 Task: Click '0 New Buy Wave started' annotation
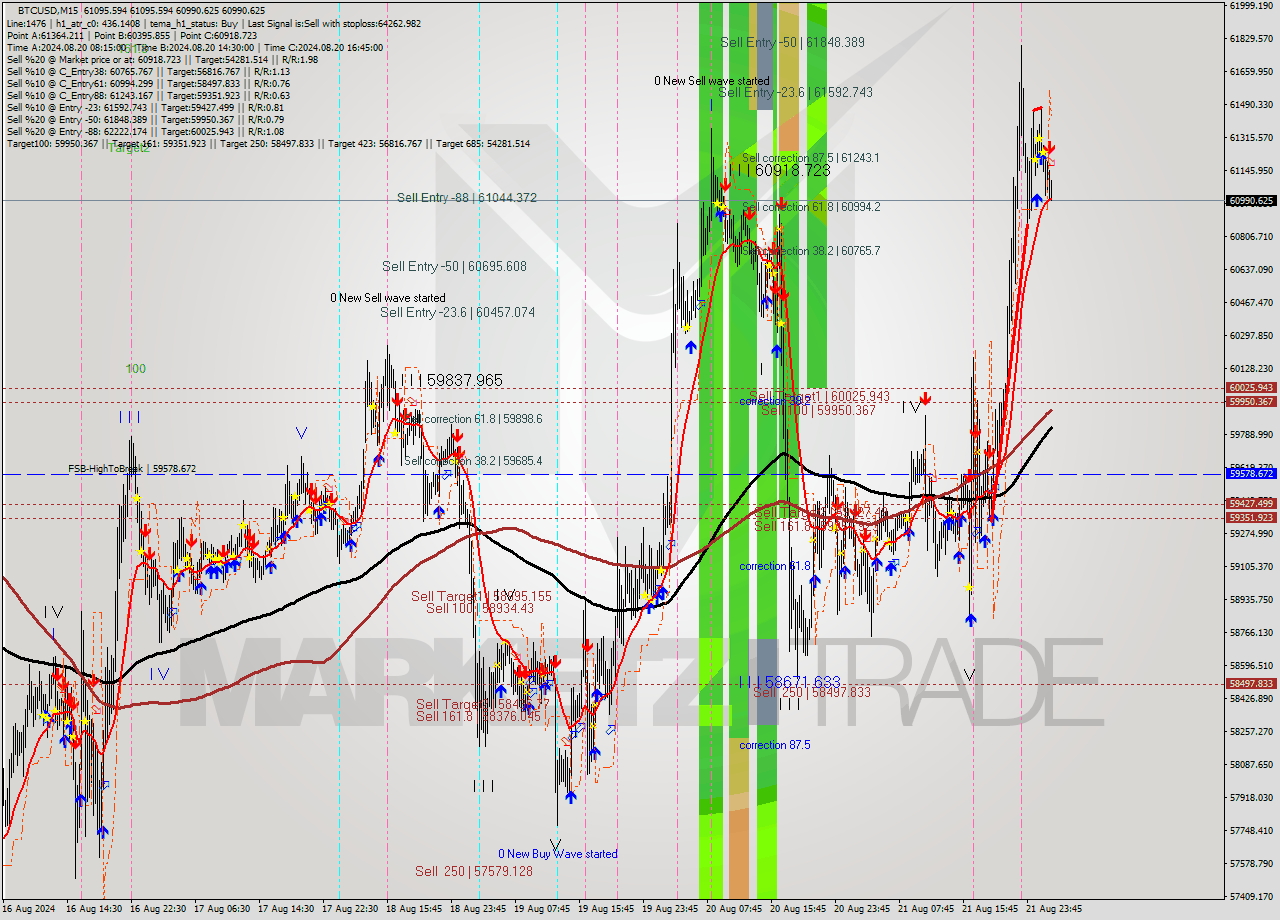[558, 854]
